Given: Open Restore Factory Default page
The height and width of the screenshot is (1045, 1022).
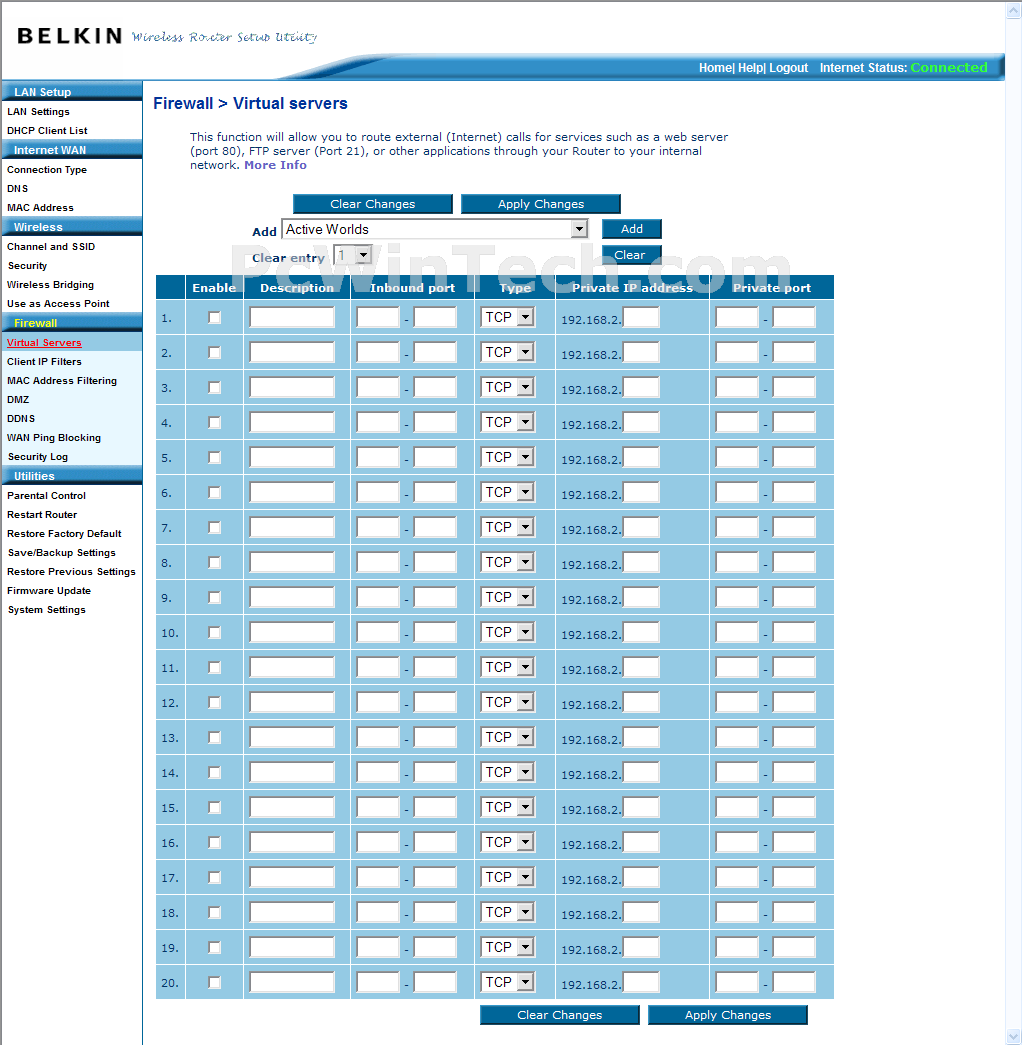Looking at the screenshot, I should (x=64, y=534).
